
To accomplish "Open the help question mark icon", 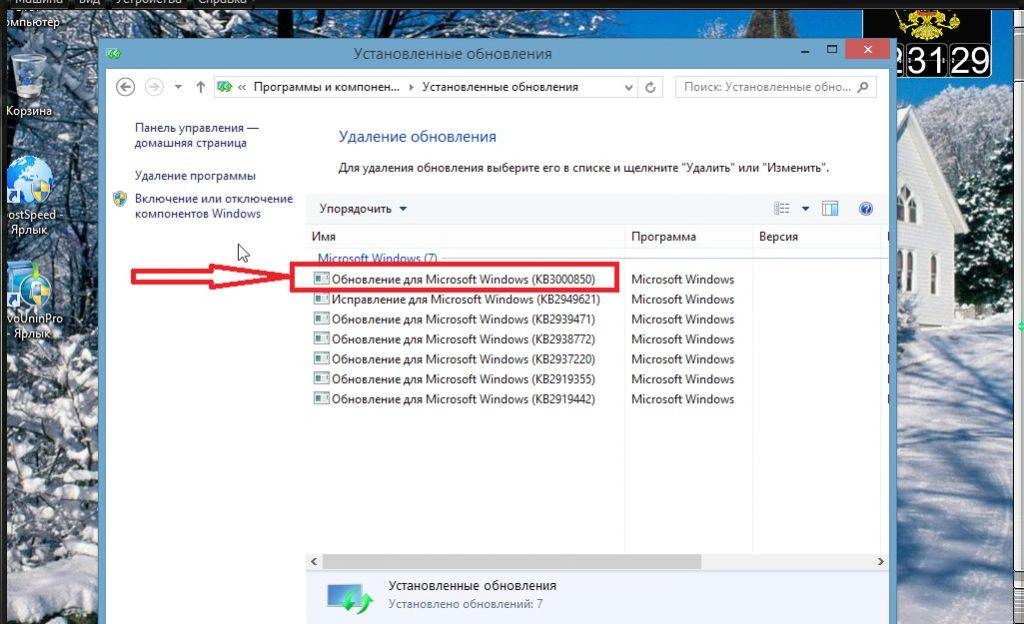I will click(866, 209).
